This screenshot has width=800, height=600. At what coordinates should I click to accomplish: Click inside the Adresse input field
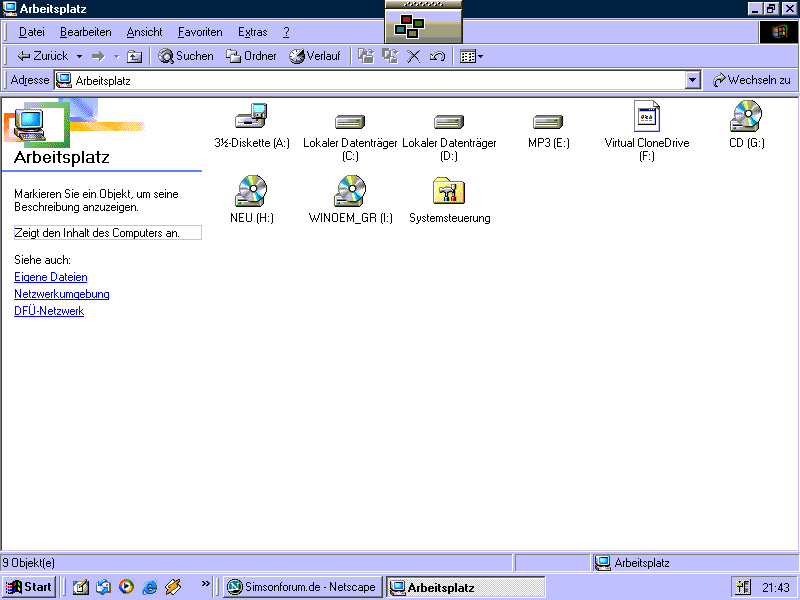[380, 80]
